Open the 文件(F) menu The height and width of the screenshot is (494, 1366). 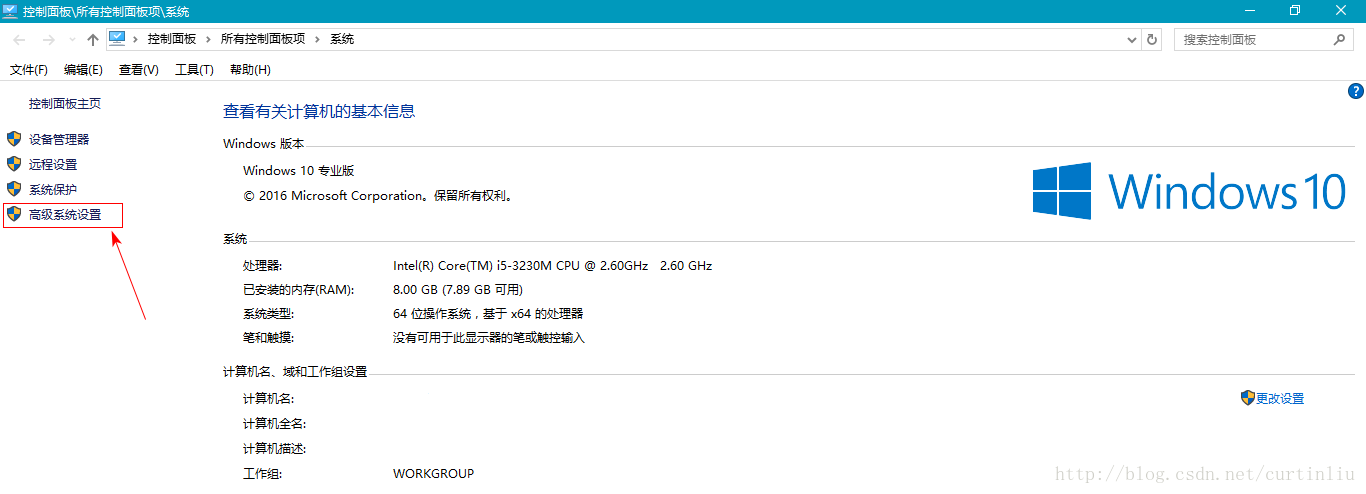click(x=29, y=69)
